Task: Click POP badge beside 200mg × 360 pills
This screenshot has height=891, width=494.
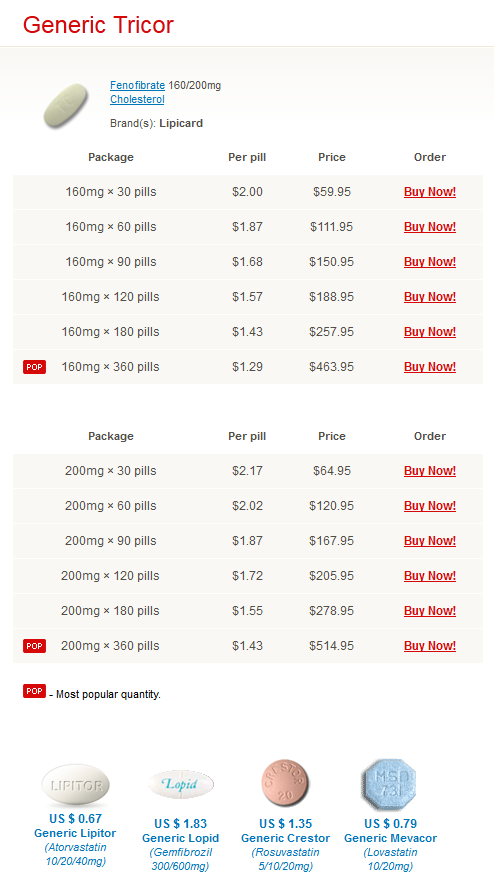Action: click(x=35, y=646)
